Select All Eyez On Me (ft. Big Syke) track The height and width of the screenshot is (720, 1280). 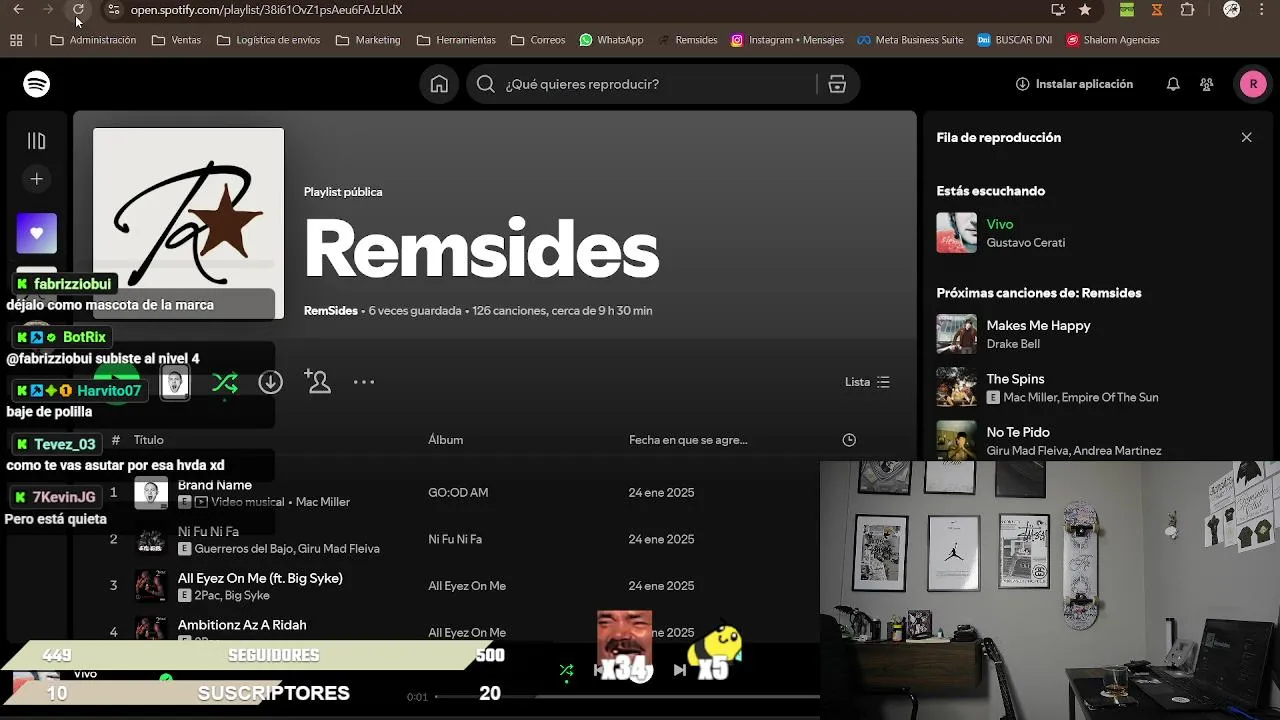pos(260,578)
